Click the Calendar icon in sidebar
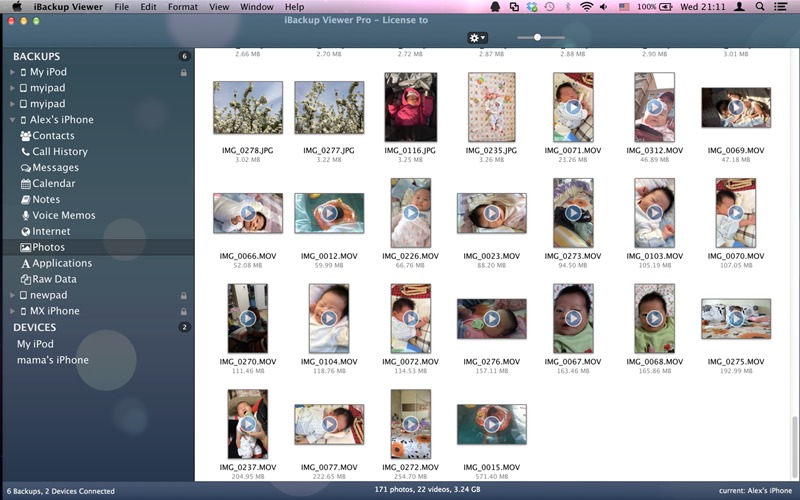 [25, 184]
